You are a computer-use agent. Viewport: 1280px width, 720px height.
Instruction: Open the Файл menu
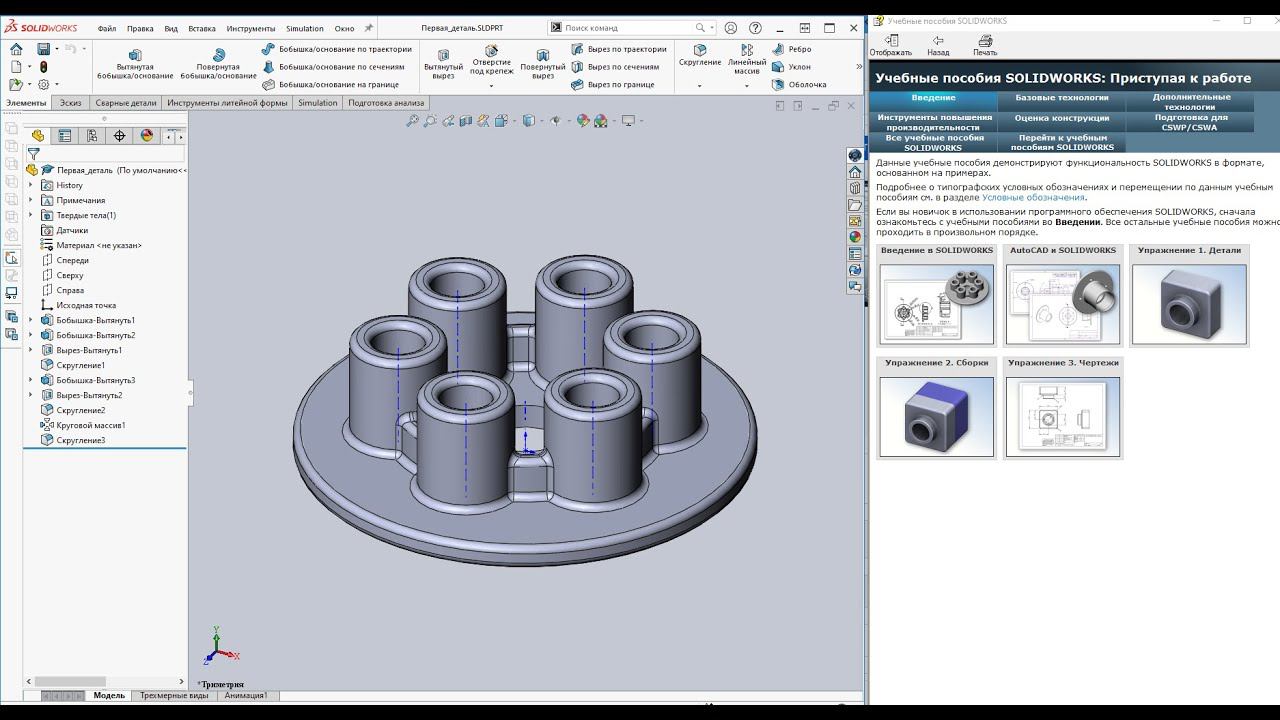coord(107,28)
